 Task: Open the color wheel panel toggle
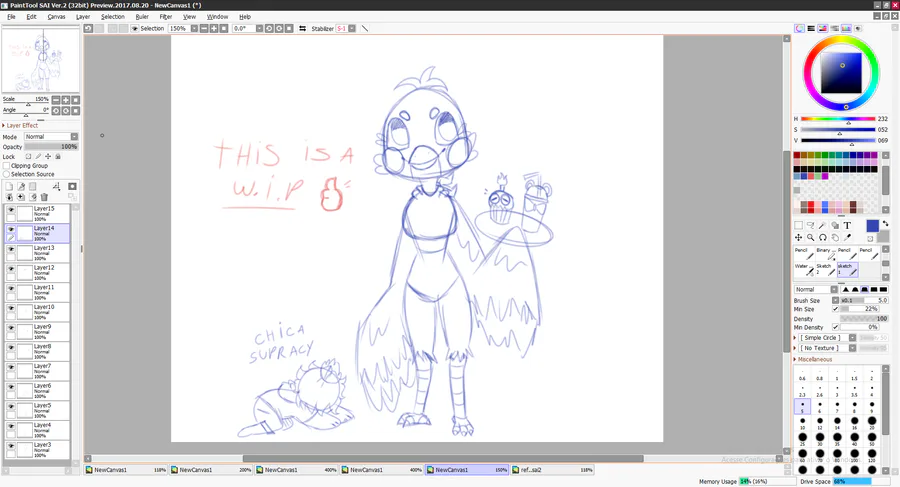tap(800, 28)
